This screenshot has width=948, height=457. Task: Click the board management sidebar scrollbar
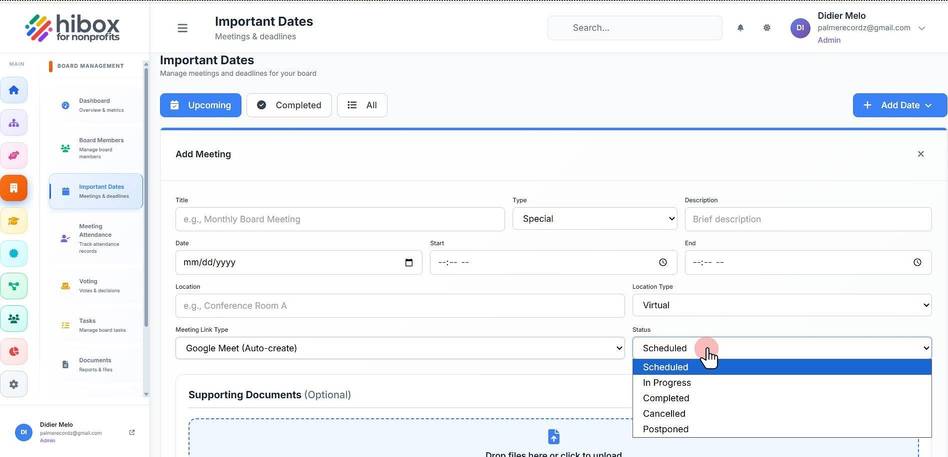tap(146, 199)
